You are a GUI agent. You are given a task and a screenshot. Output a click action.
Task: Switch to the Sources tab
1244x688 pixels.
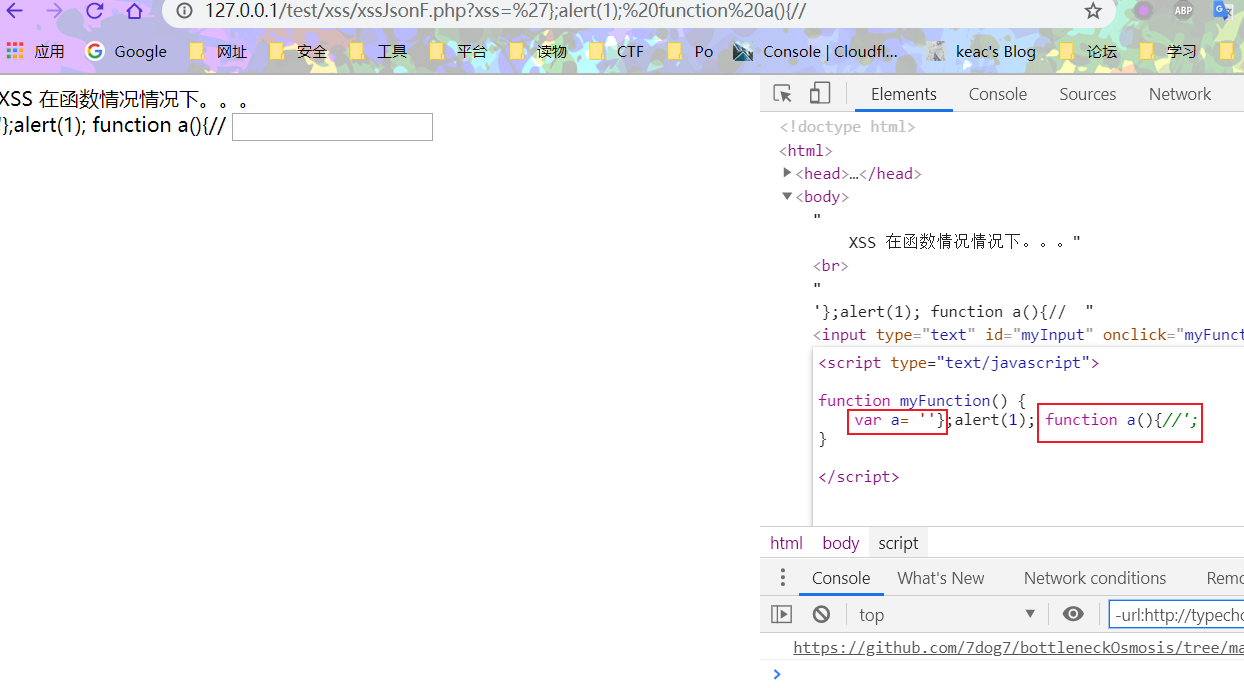pos(1088,94)
